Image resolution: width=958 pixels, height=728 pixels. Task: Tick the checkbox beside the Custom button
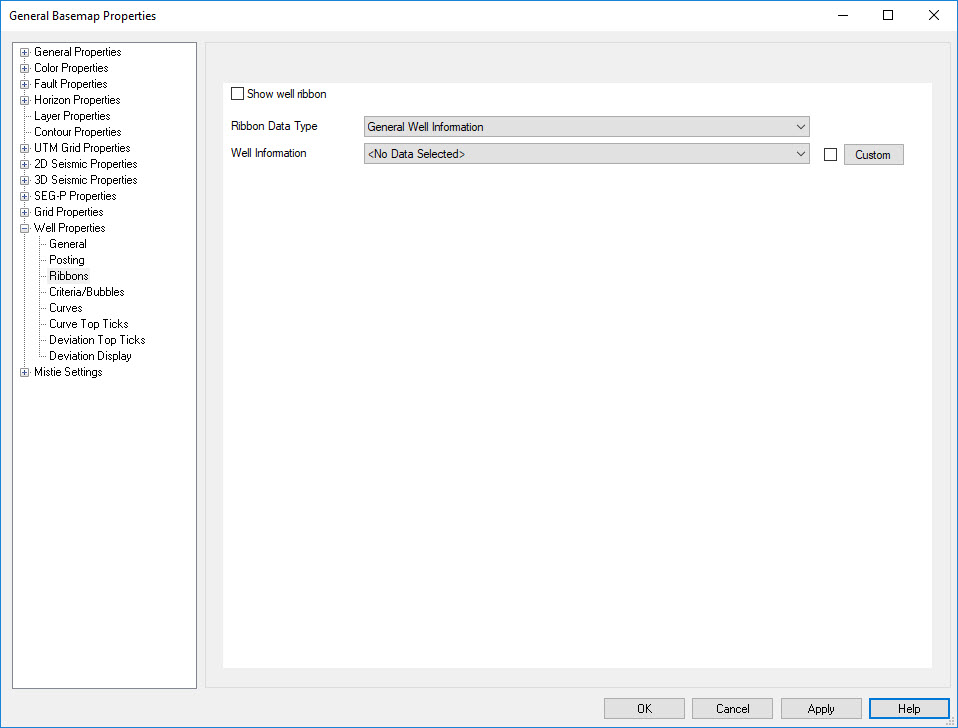[x=830, y=155]
